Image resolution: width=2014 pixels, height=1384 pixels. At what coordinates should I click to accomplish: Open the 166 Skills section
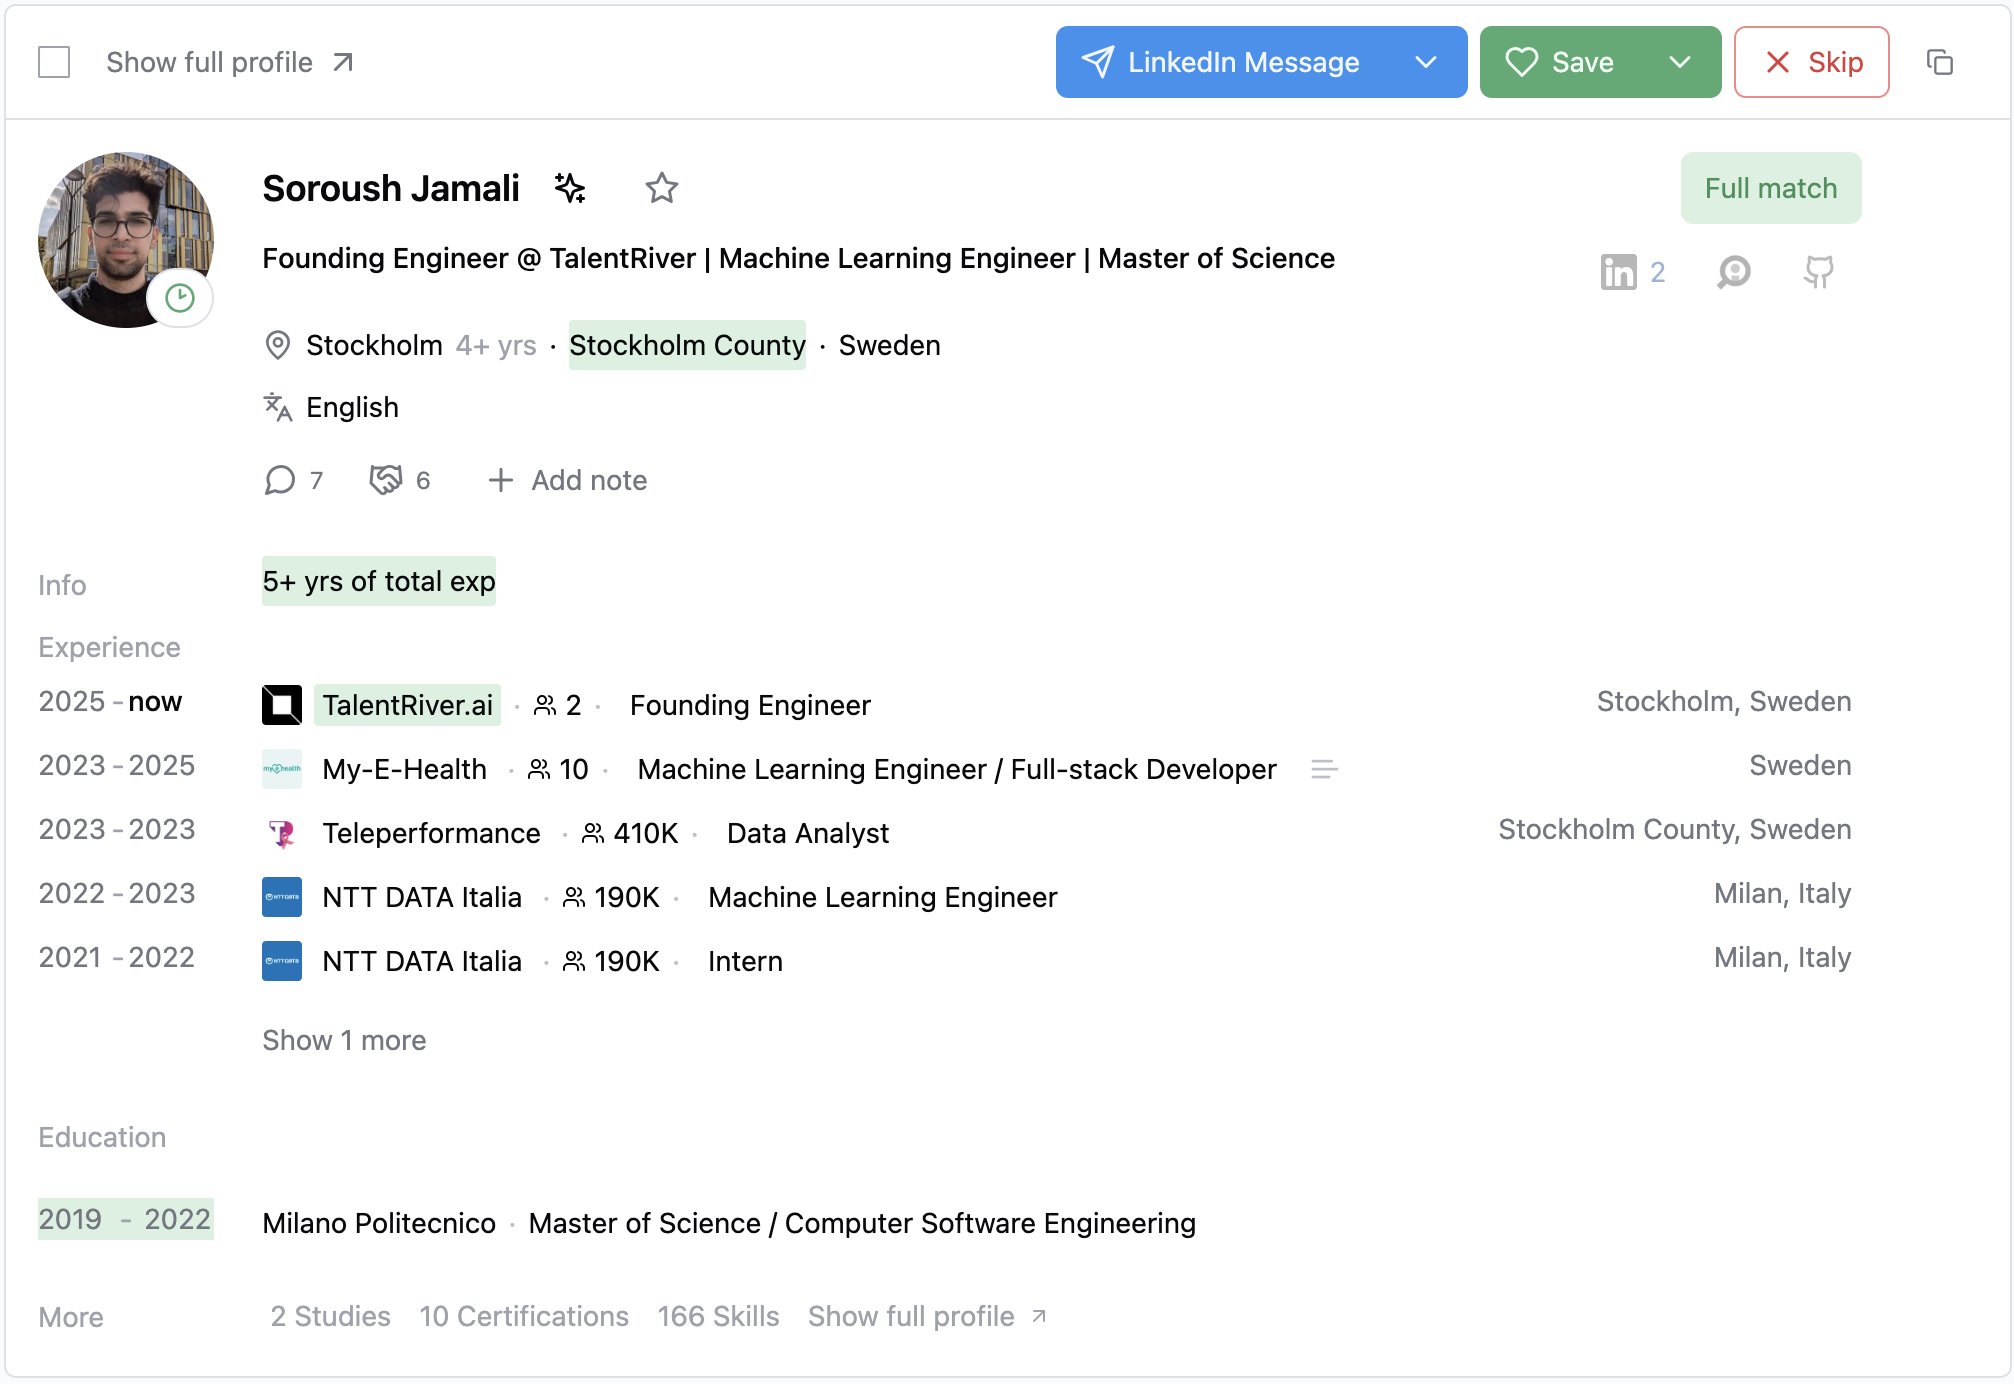pyautogui.click(x=717, y=1316)
